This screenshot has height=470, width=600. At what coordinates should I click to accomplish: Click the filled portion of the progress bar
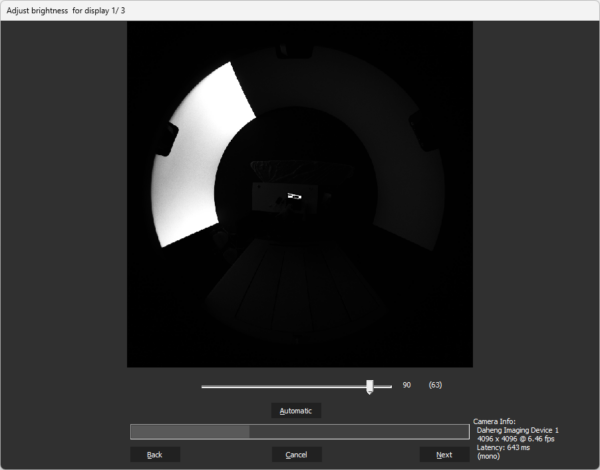(190, 432)
